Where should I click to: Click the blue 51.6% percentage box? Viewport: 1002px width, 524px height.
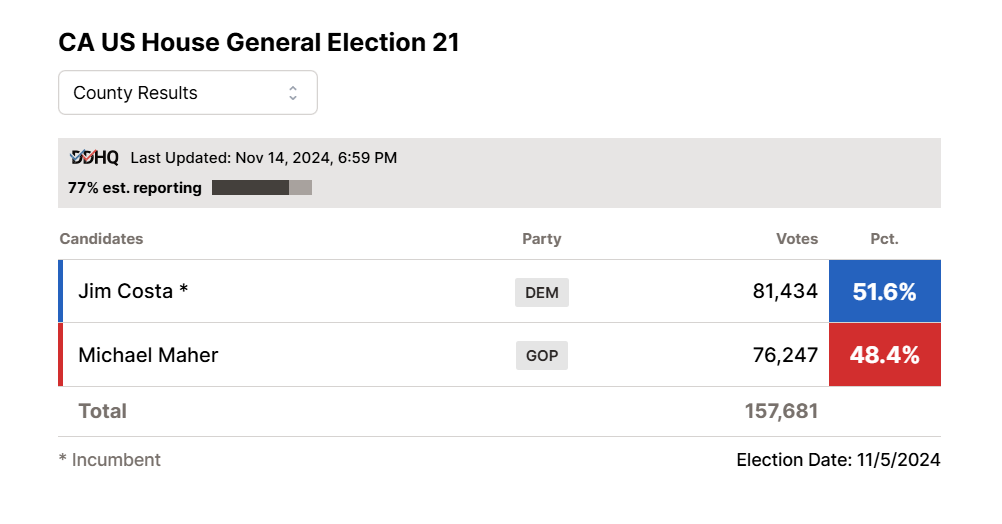884,292
